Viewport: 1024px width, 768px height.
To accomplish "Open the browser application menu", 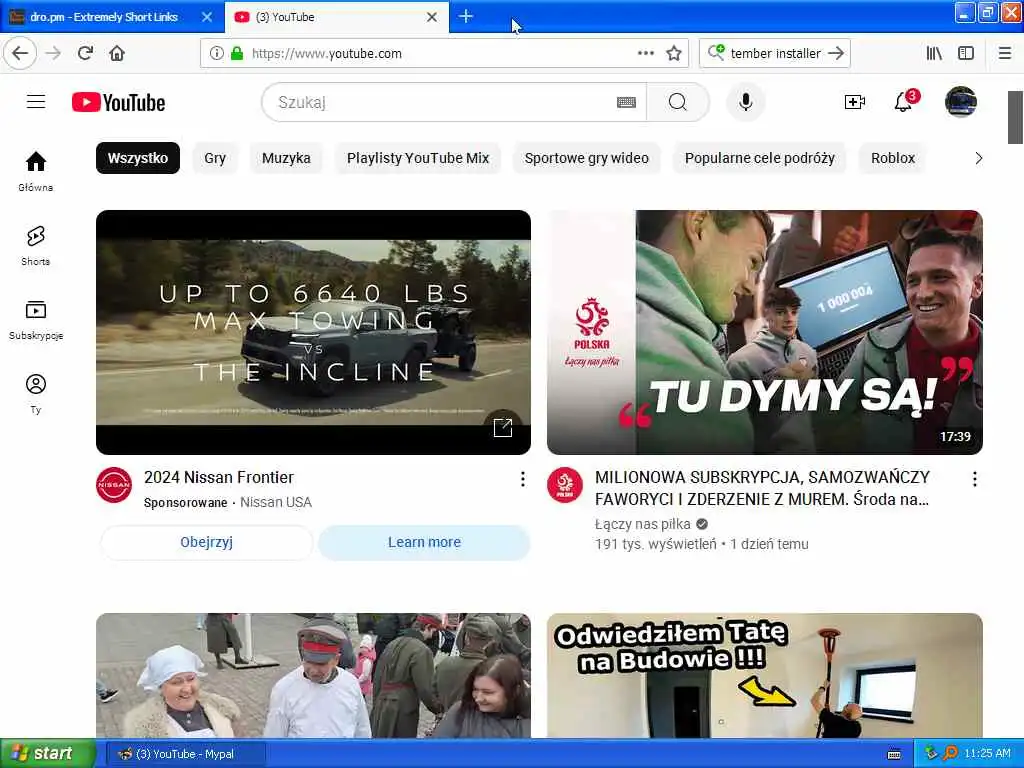I will point(1005,53).
